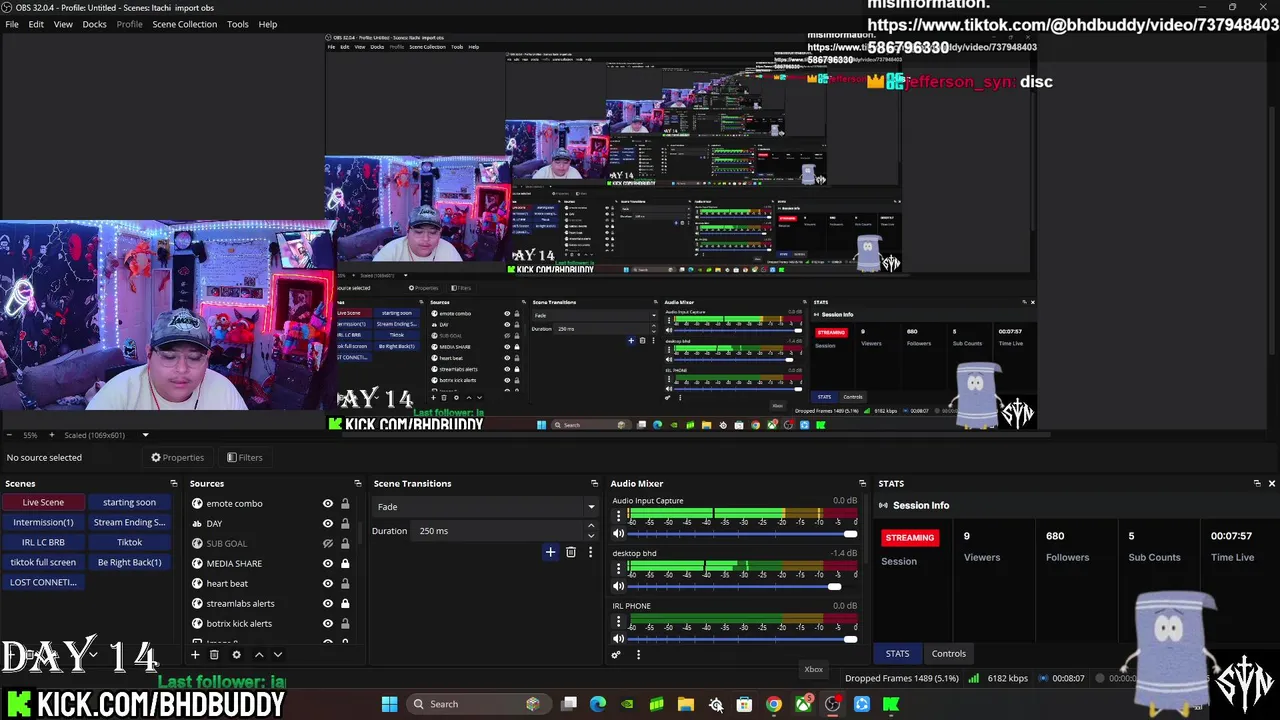Increase transition duration stepper

[591, 526]
